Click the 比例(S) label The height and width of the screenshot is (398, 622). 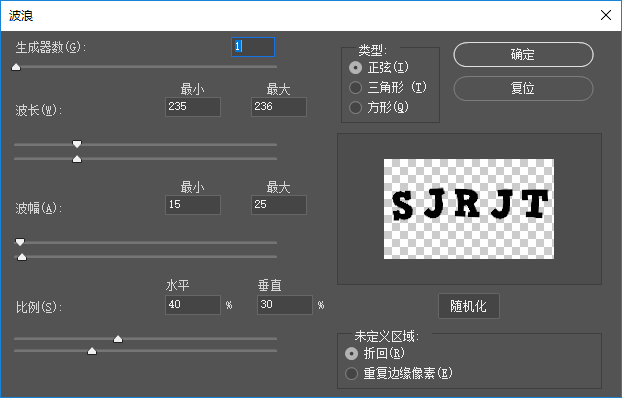click(38, 308)
